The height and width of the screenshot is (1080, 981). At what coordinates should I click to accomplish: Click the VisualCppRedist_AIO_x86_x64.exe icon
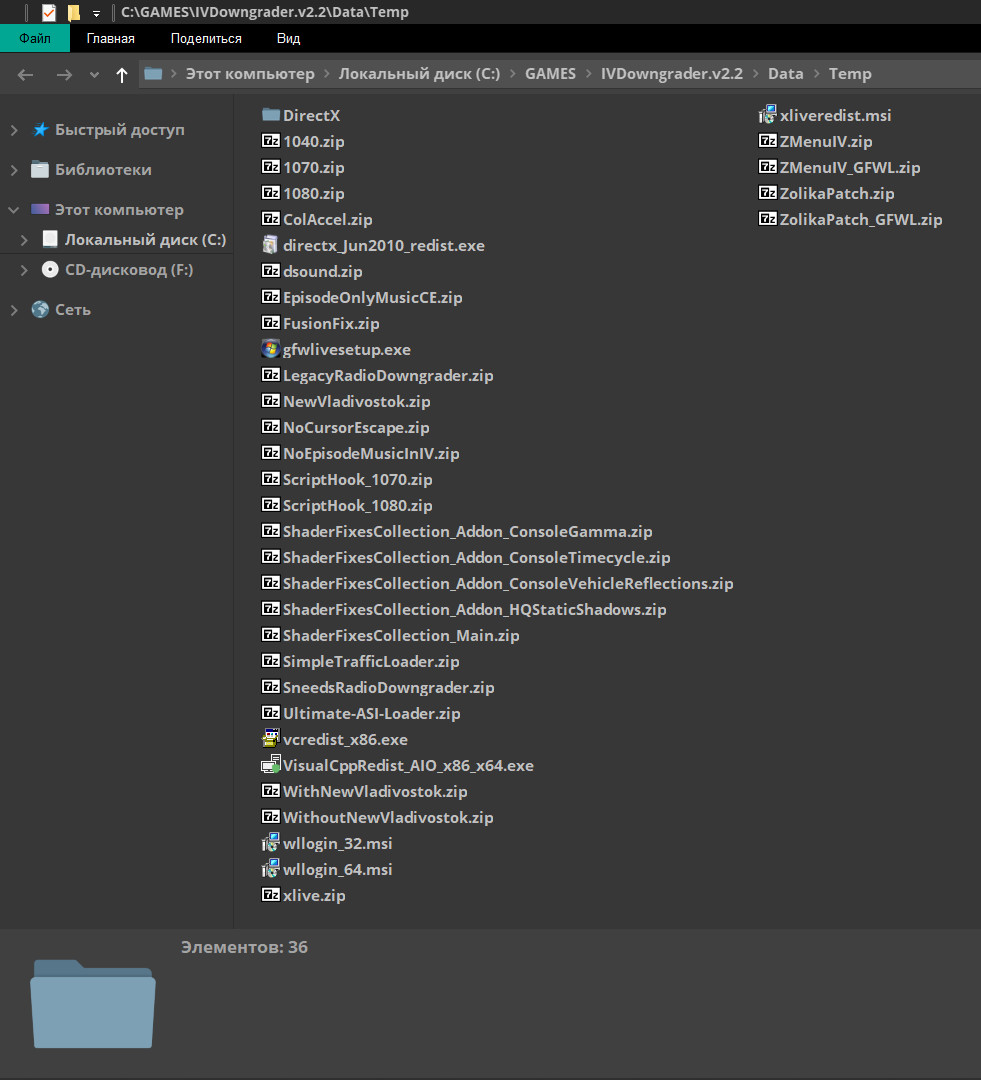point(271,765)
